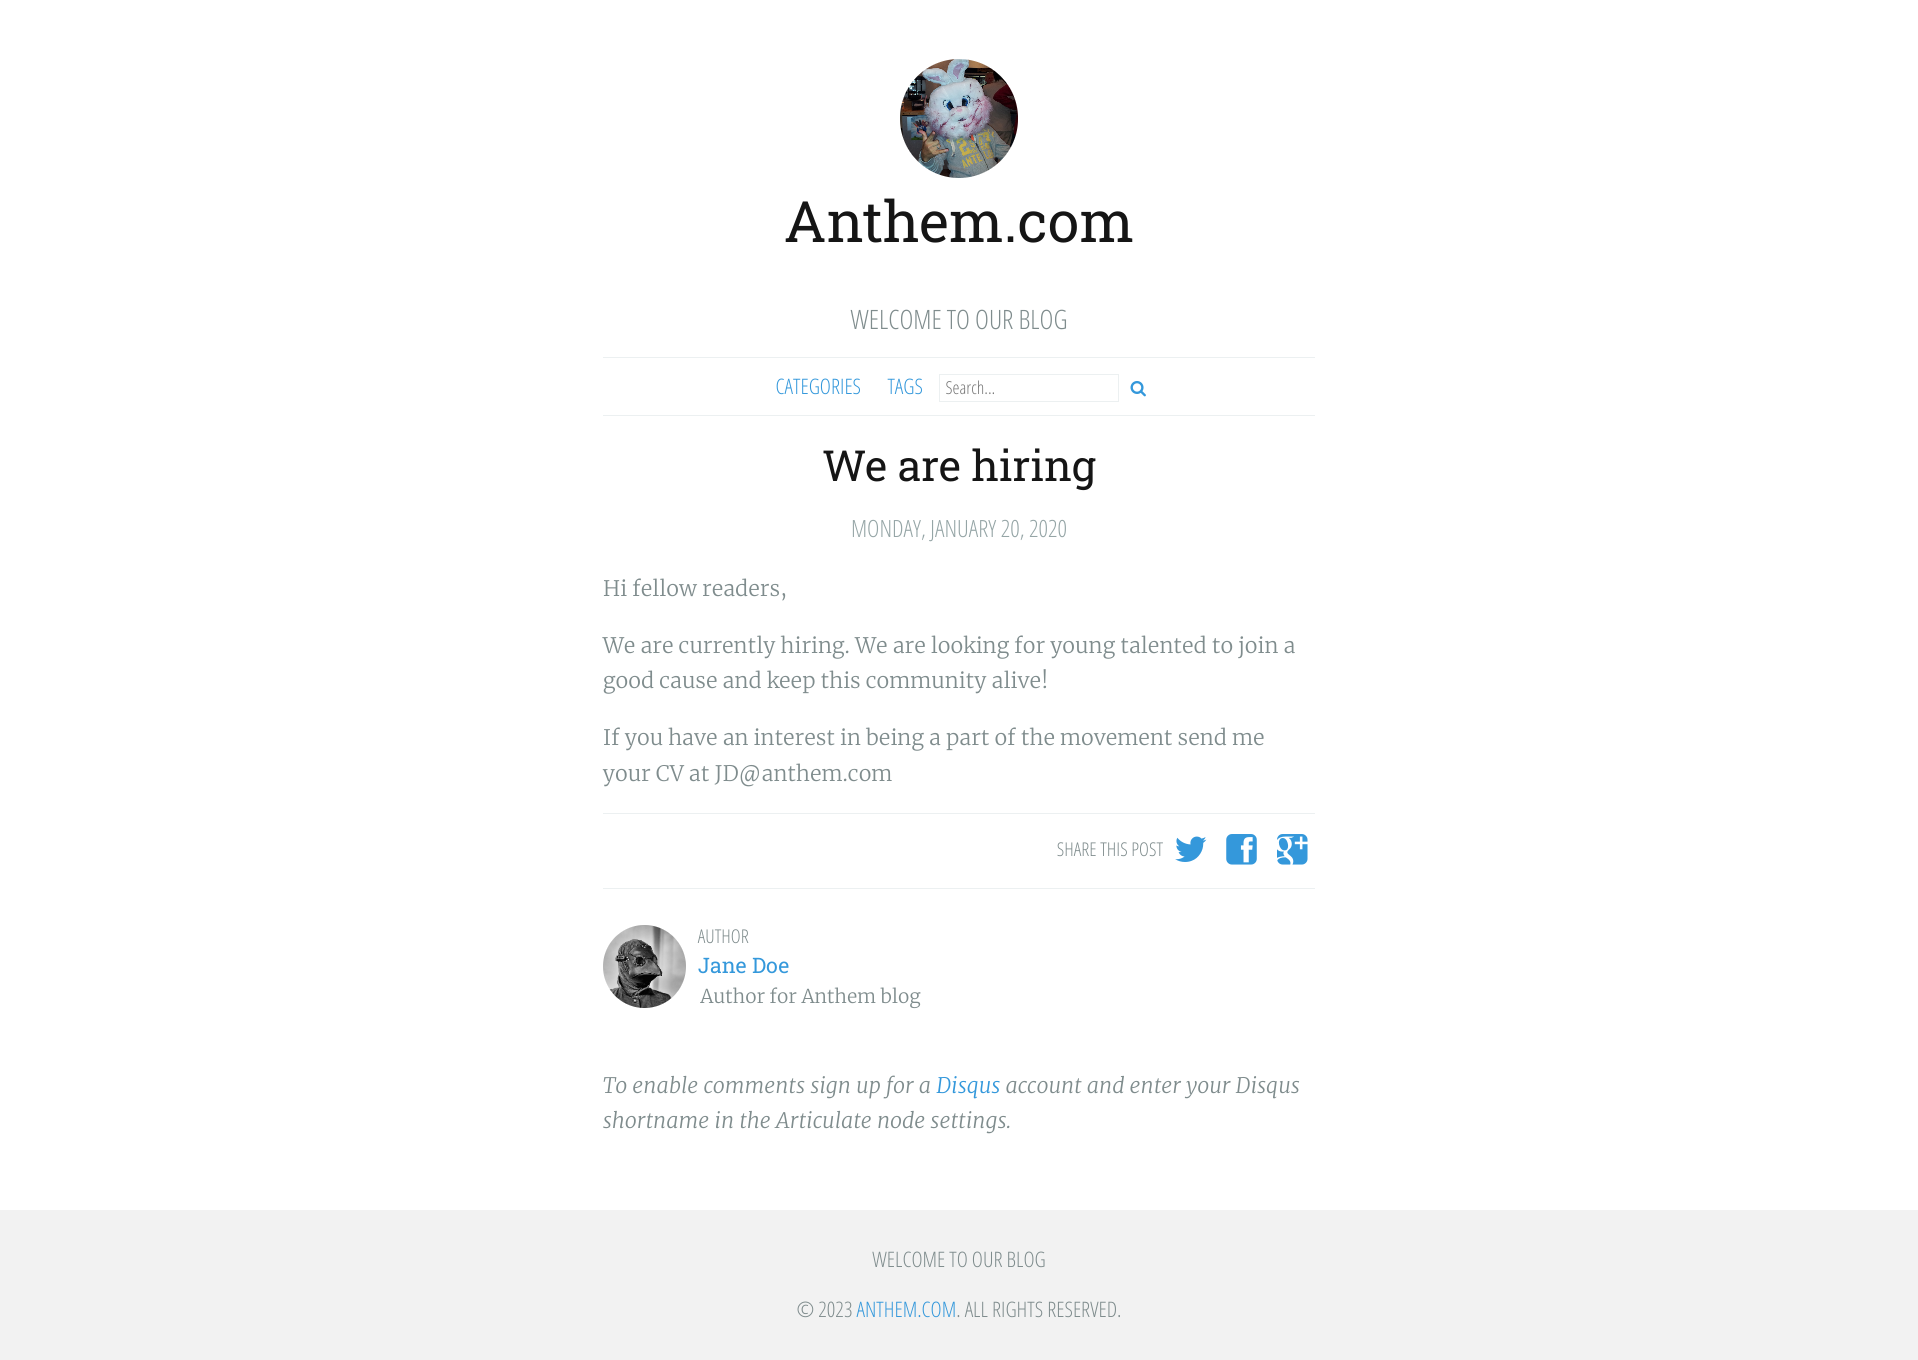Open the Categories menu item

[x=818, y=387]
